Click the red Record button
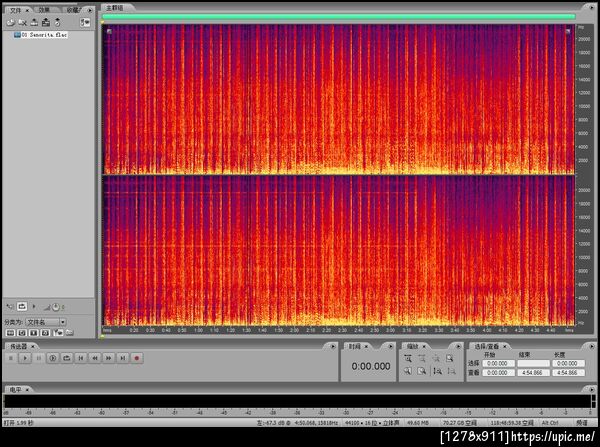Image resolution: width=600 pixels, height=447 pixels. coord(137,358)
